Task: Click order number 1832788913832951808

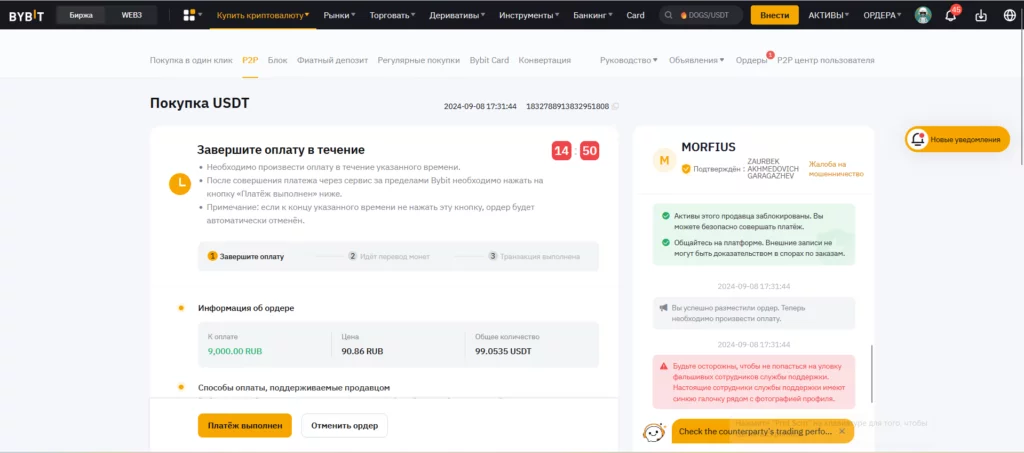Action: point(568,106)
